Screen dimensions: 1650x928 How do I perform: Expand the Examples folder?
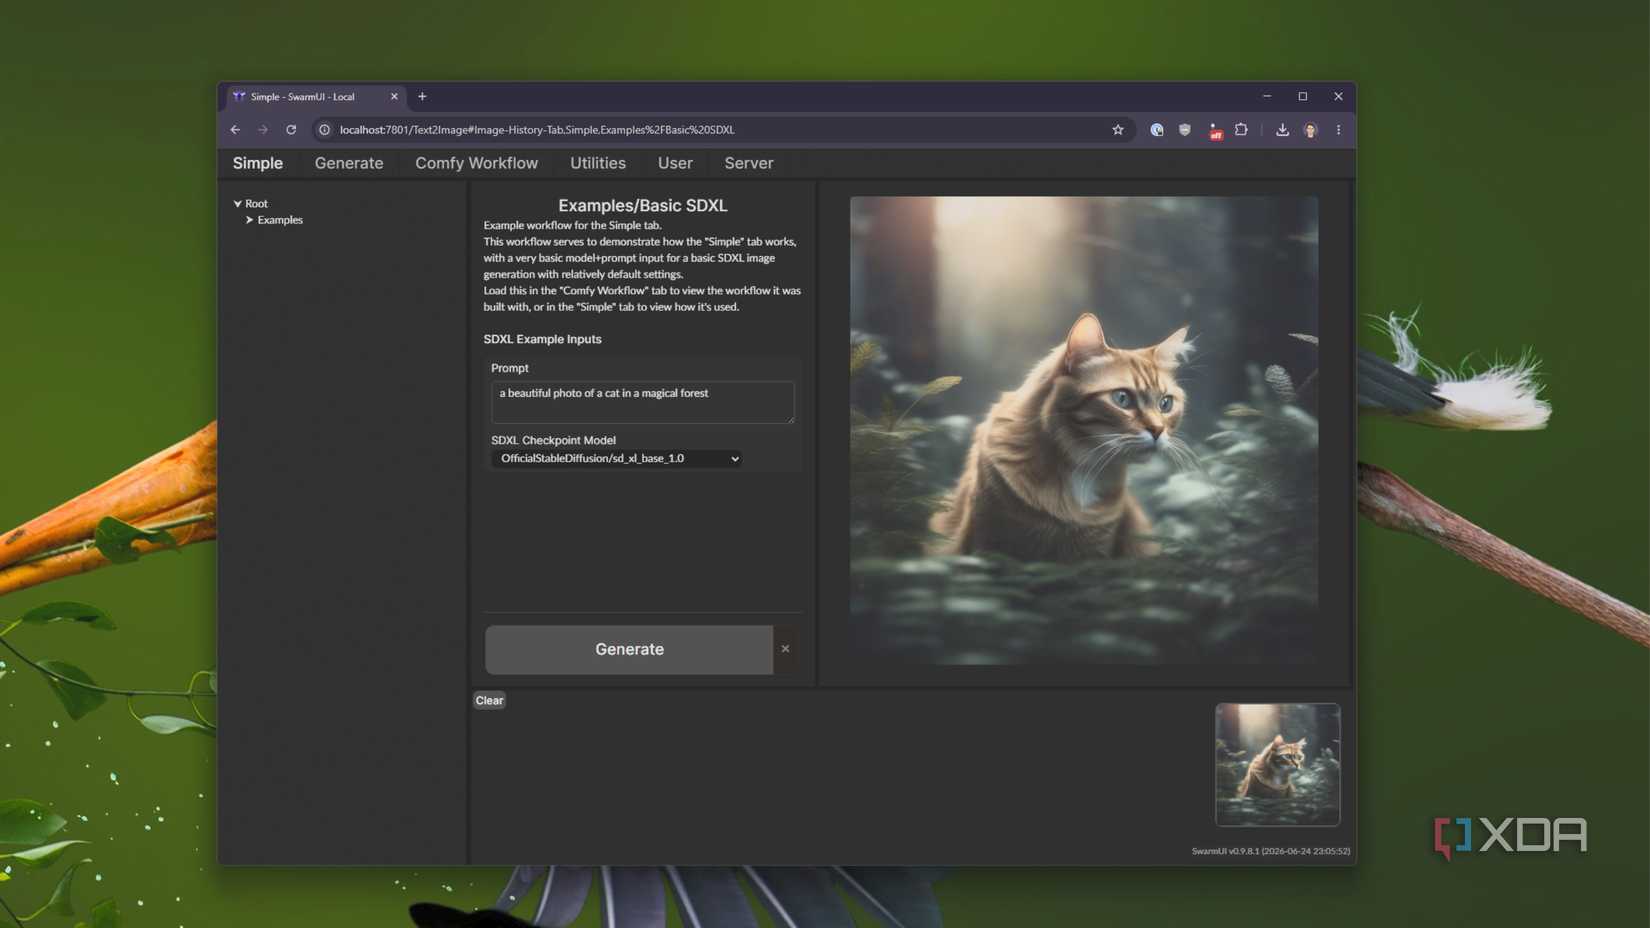tap(249, 220)
